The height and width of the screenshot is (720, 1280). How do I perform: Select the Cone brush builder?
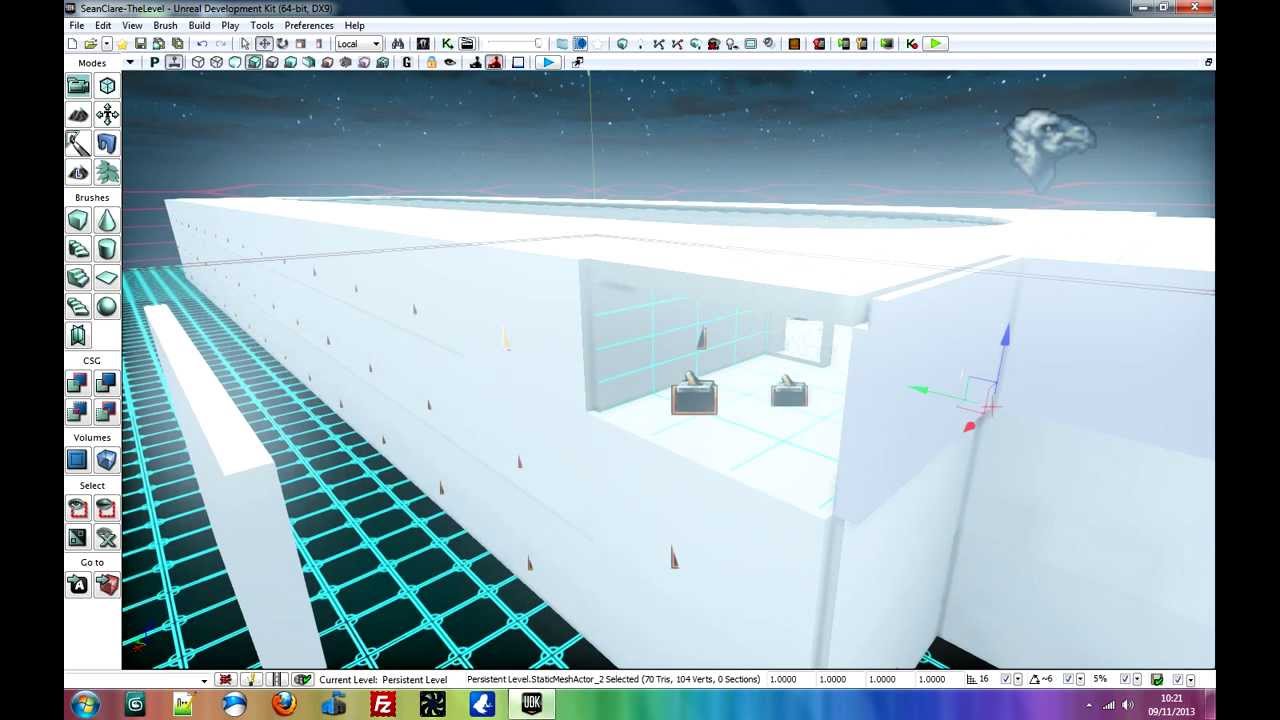point(107,220)
